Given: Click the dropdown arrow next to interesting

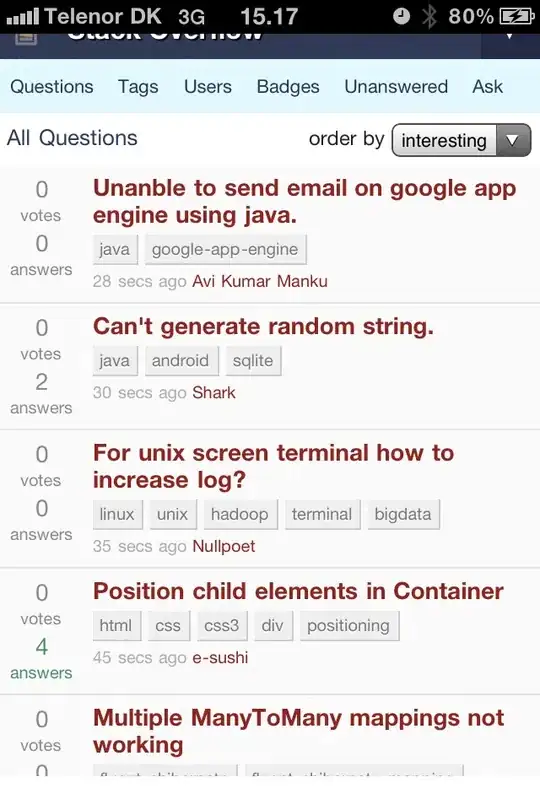Looking at the screenshot, I should point(513,140).
